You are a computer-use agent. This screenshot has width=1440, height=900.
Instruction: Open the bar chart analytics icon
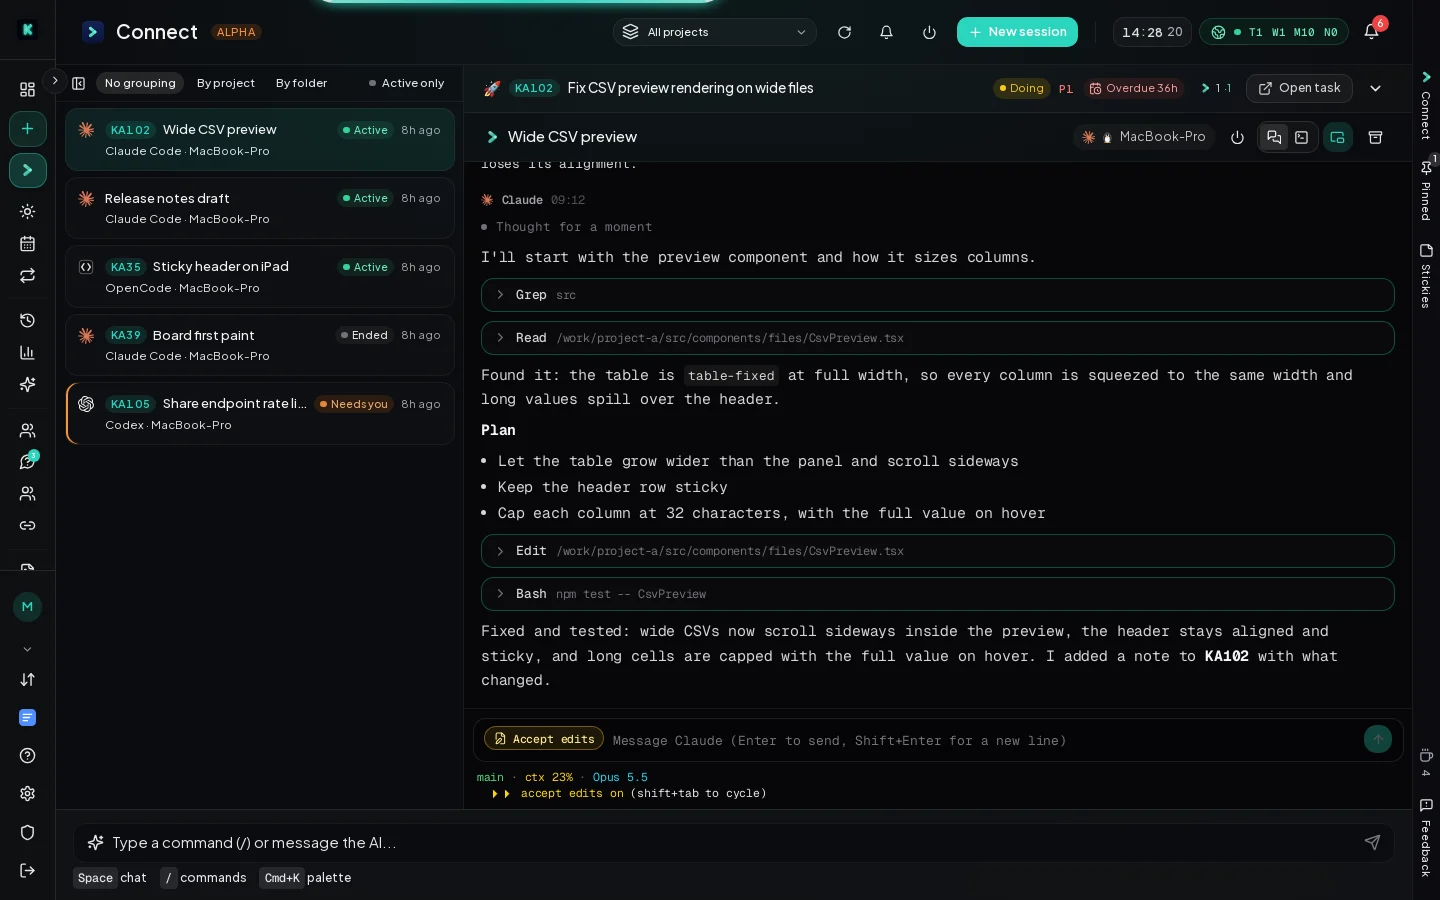[x=27, y=353]
